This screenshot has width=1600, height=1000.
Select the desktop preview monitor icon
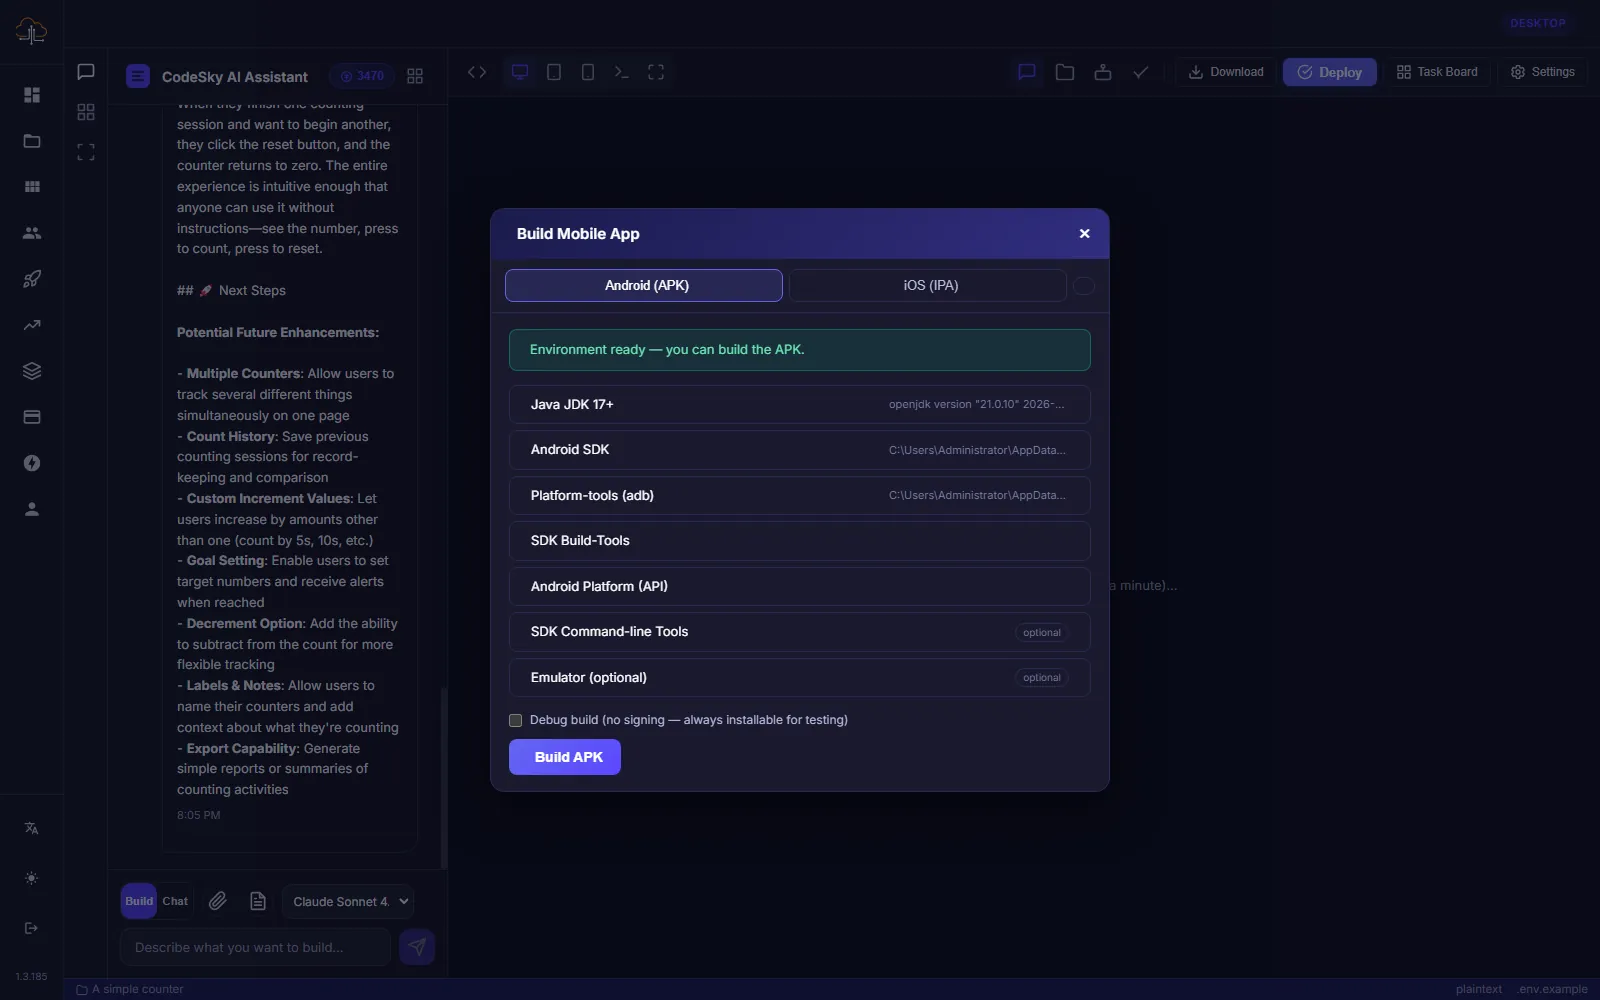[x=520, y=72]
